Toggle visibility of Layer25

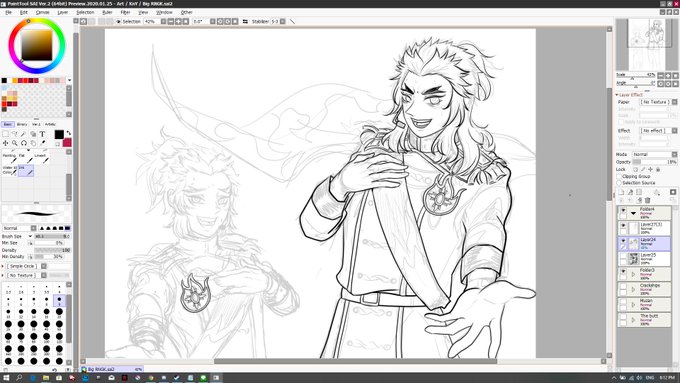[x=623, y=256]
